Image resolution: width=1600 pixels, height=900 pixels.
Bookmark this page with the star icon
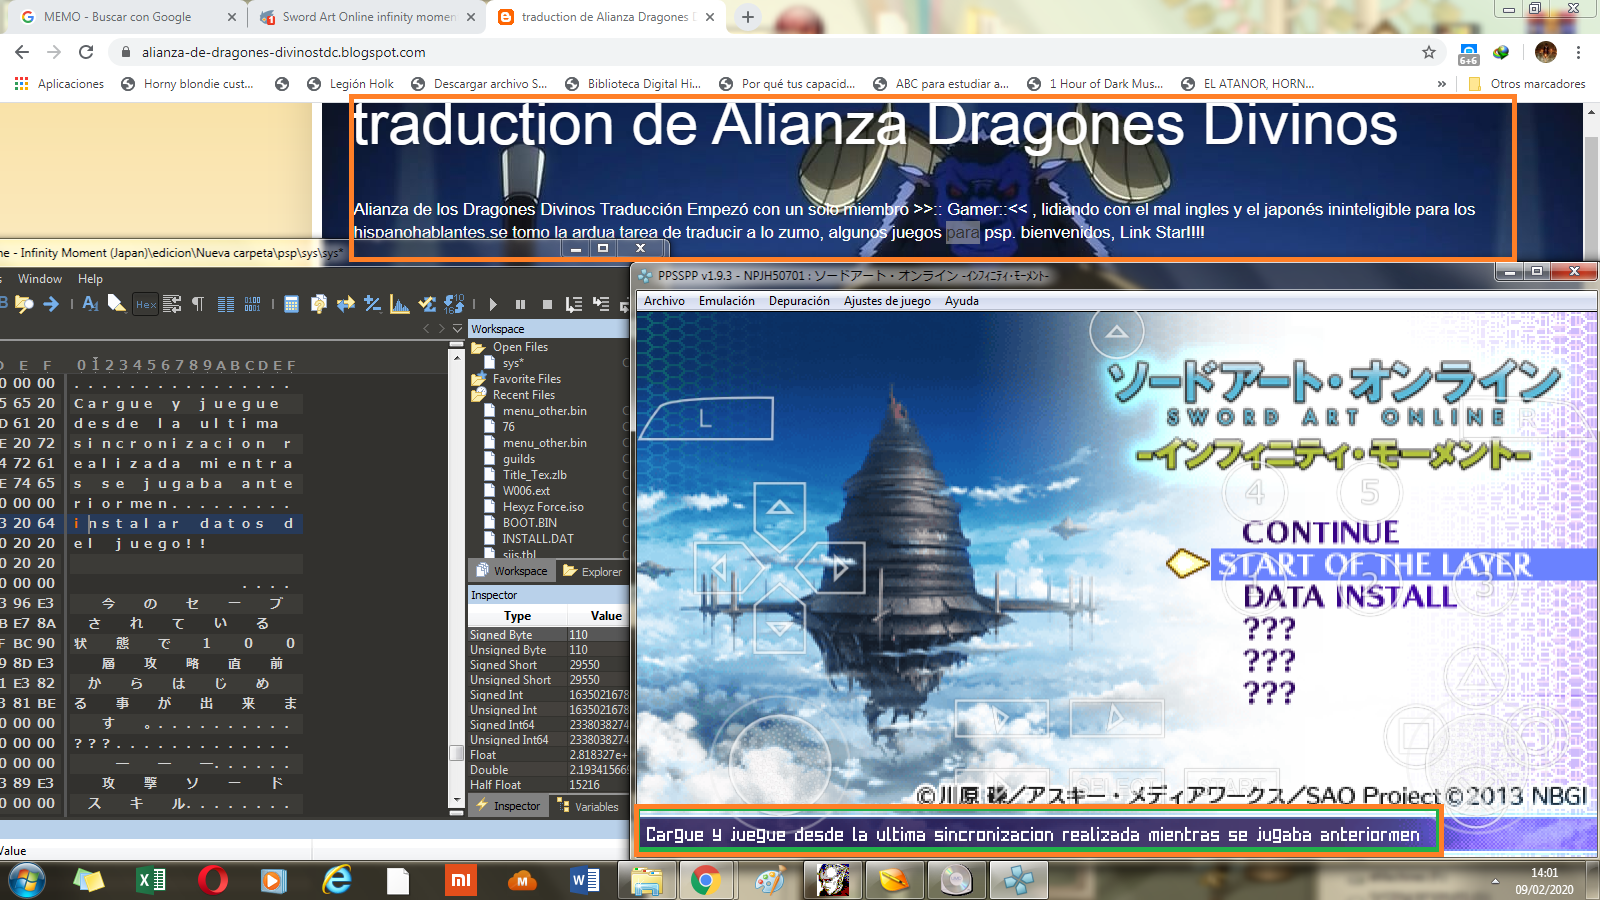pos(1429,52)
